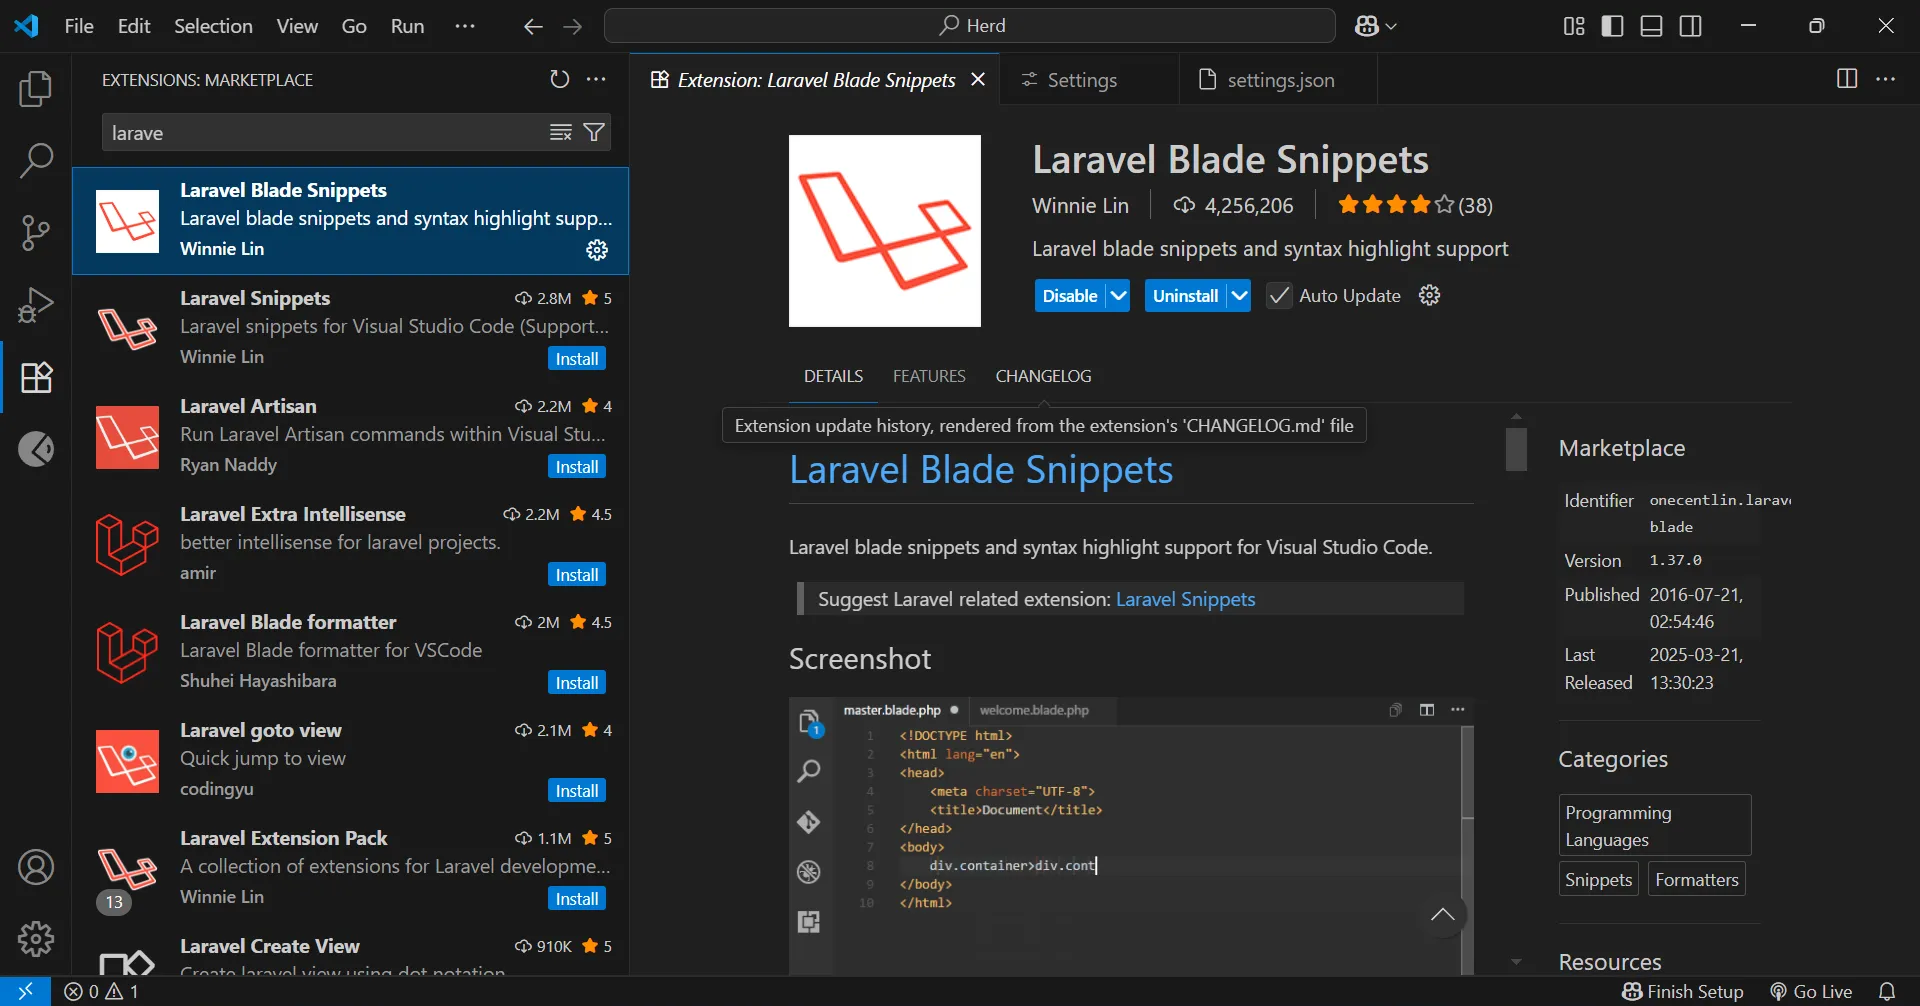The height and width of the screenshot is (1006, 1920).
Task: Customize layout from title bar
Action: click(1574, 26)
